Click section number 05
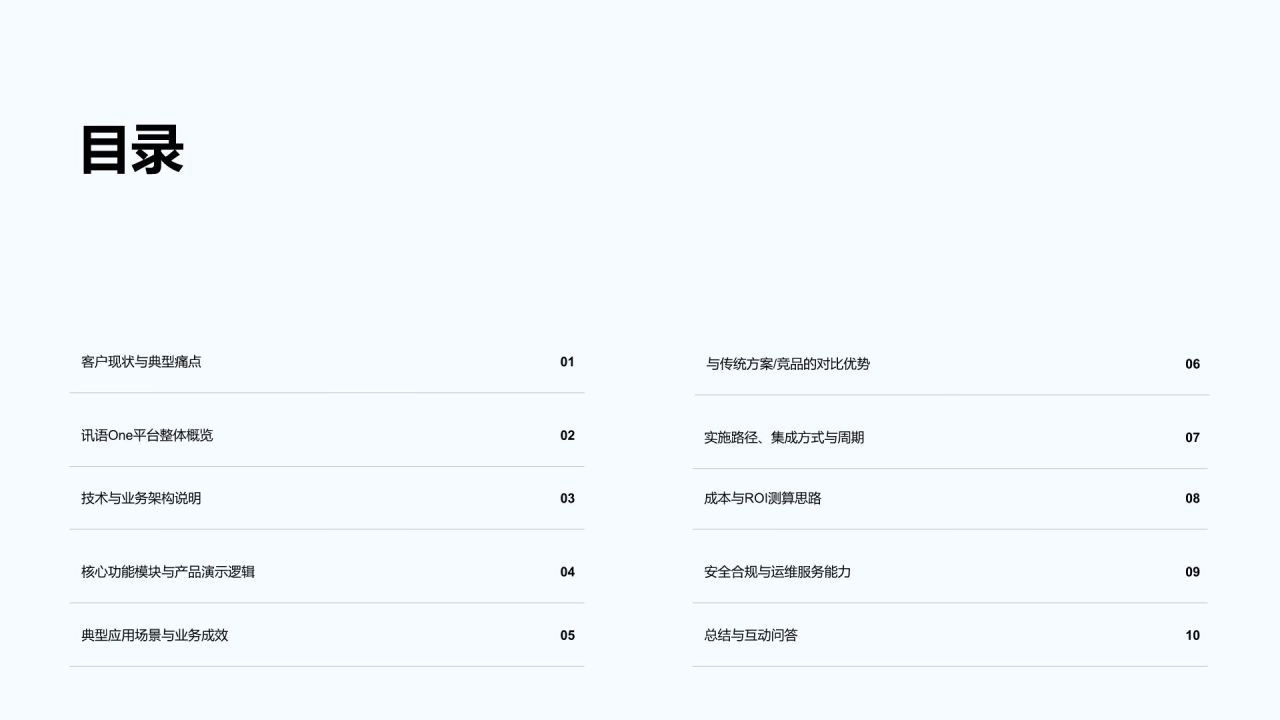Image resolution: width=1280 pixels, height=720 pixels. pos(567,635)
